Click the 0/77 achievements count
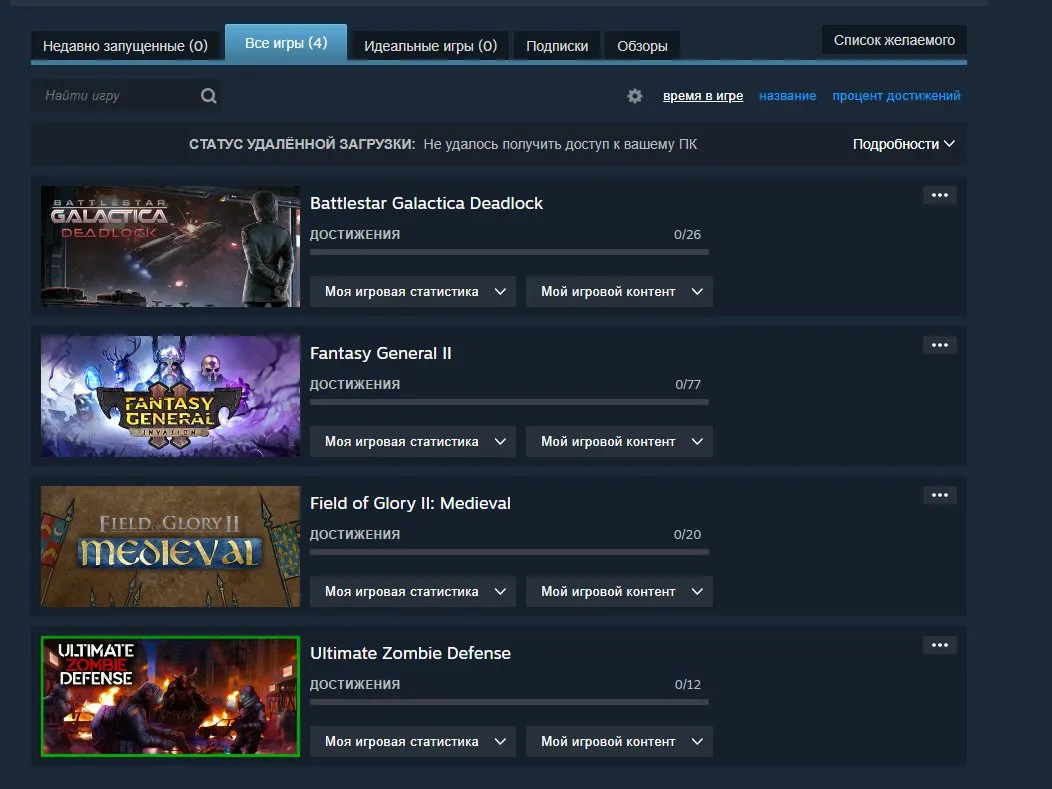 tap(688, 384)
